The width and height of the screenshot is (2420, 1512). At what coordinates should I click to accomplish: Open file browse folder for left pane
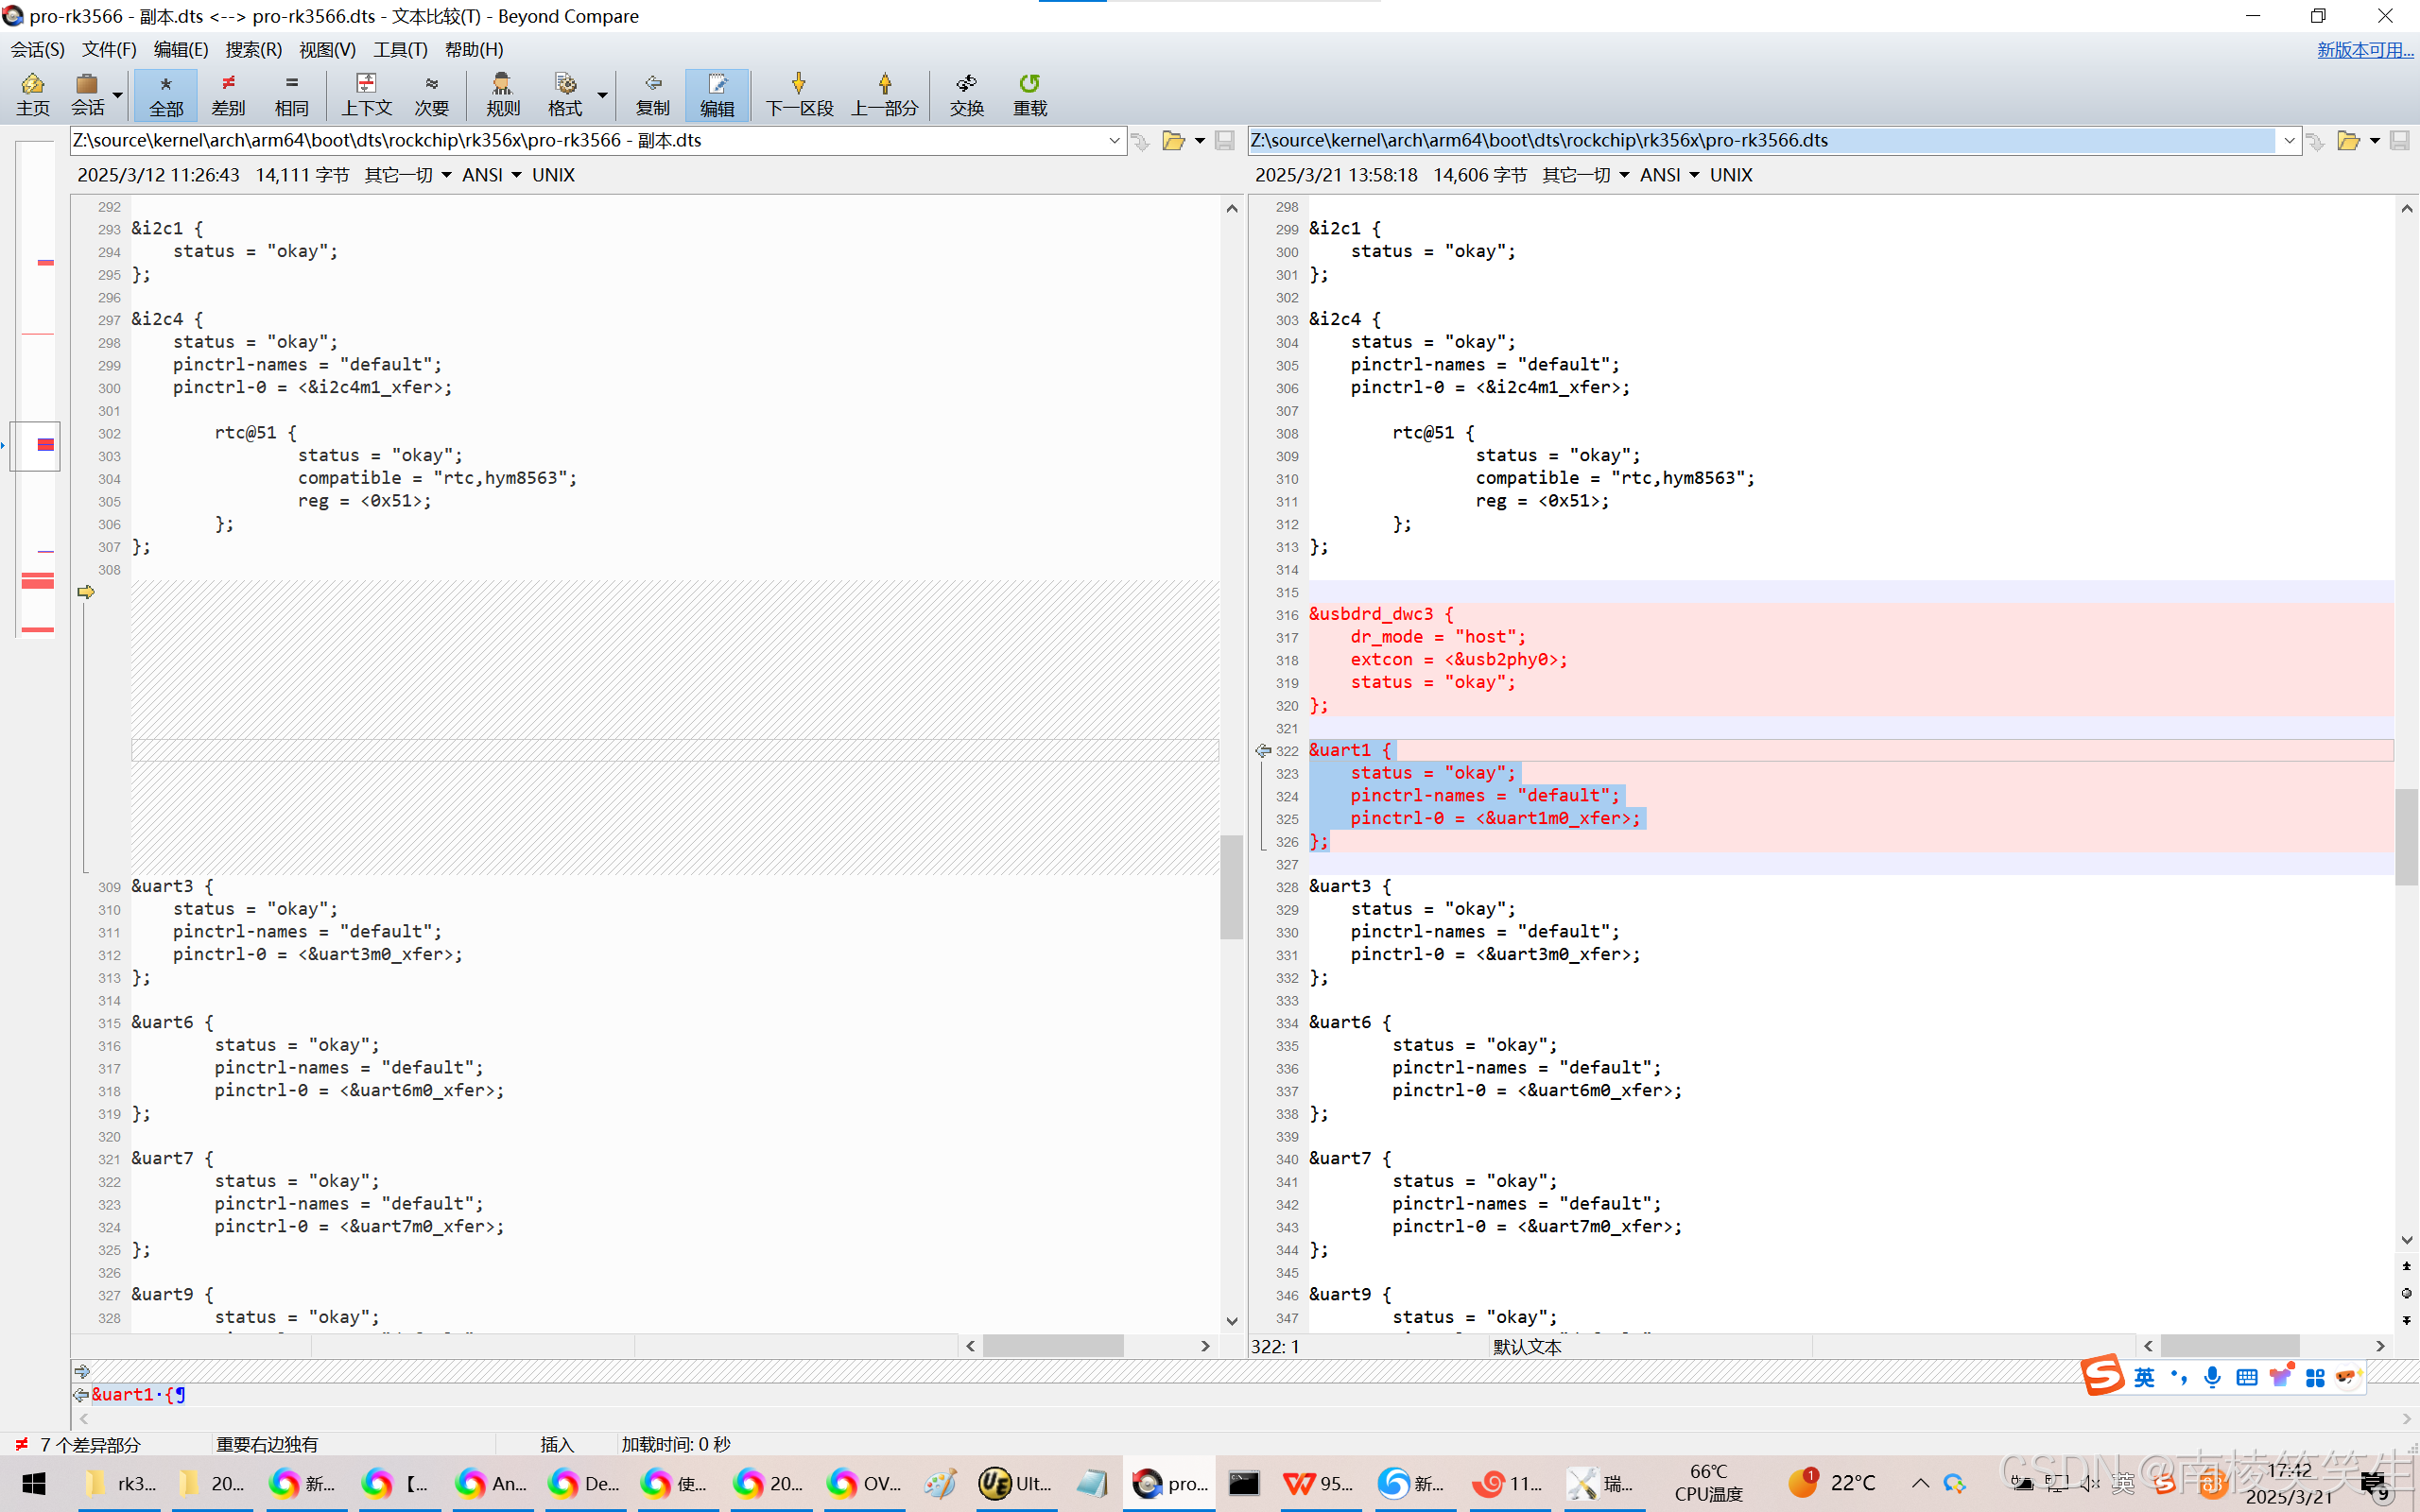point(1173,141)
